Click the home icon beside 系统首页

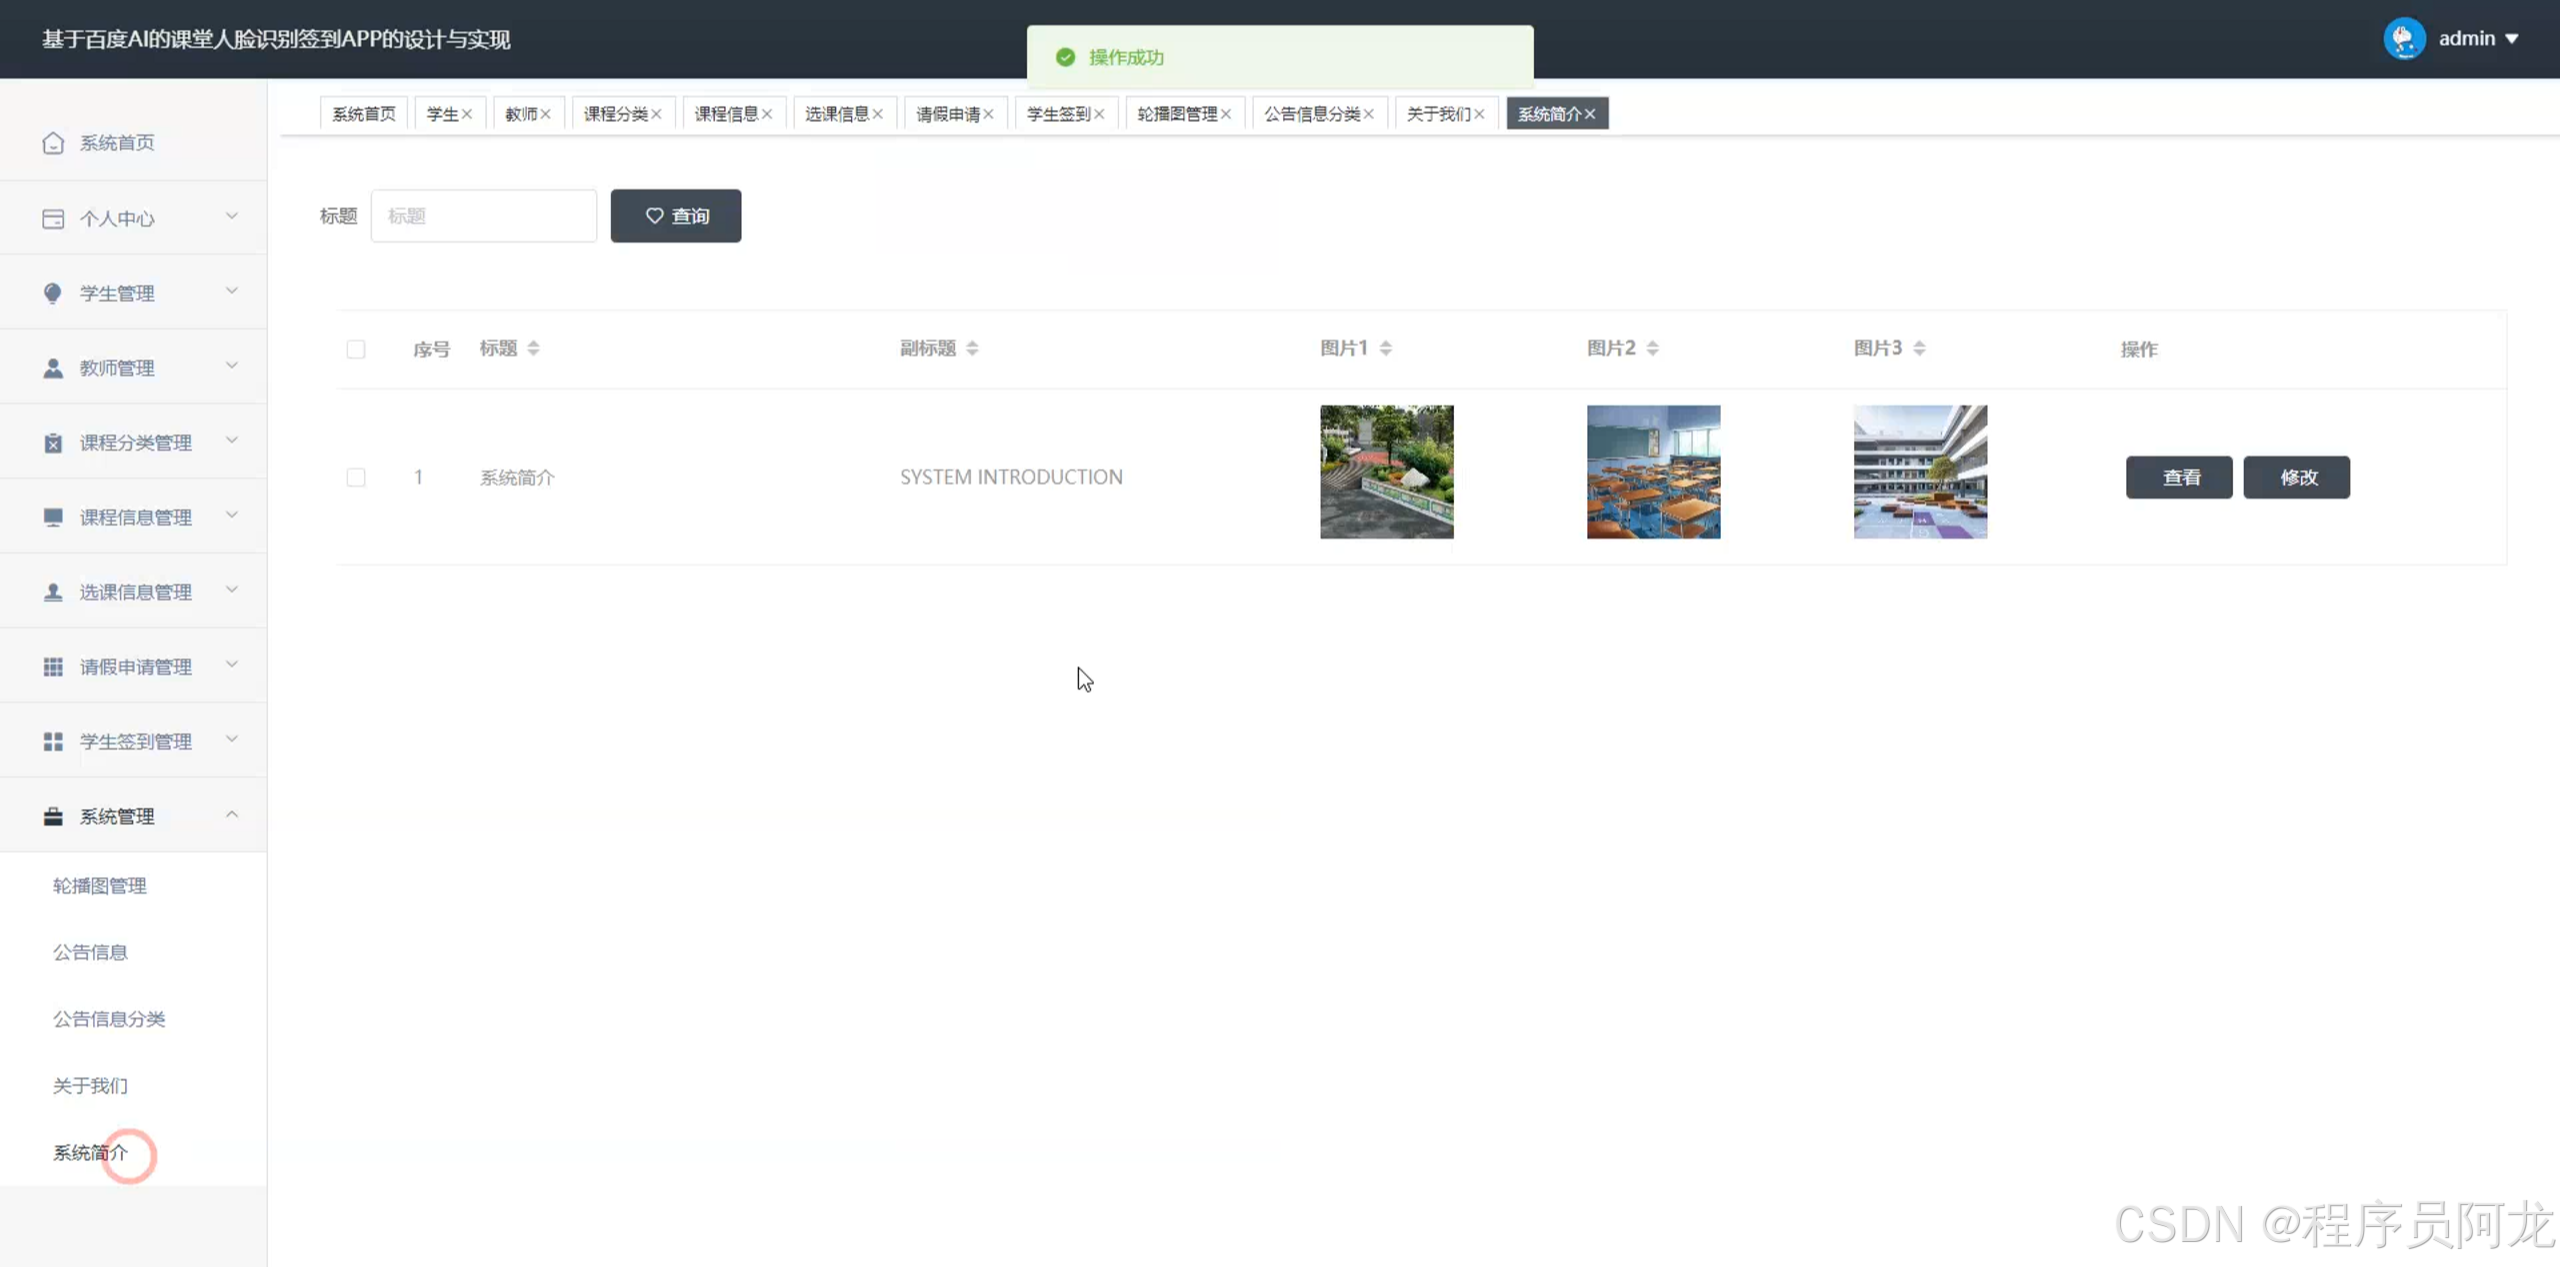(53, 143)
